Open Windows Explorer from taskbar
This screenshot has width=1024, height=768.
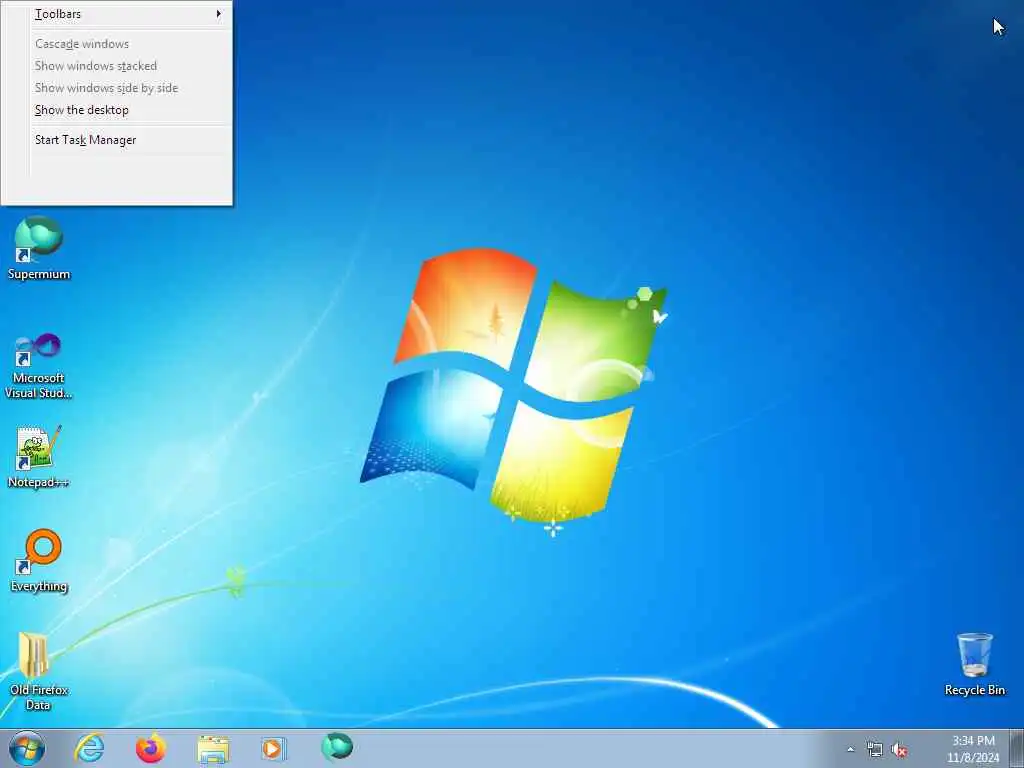pos(213,749)
